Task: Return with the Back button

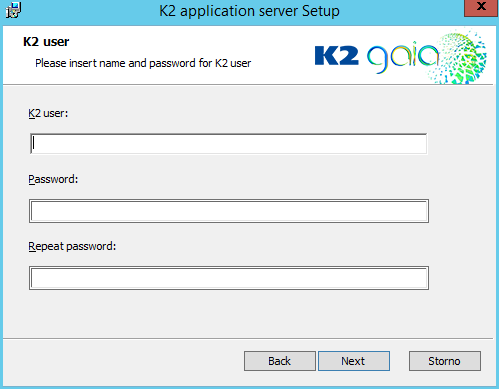Action: tap(280, 361)
